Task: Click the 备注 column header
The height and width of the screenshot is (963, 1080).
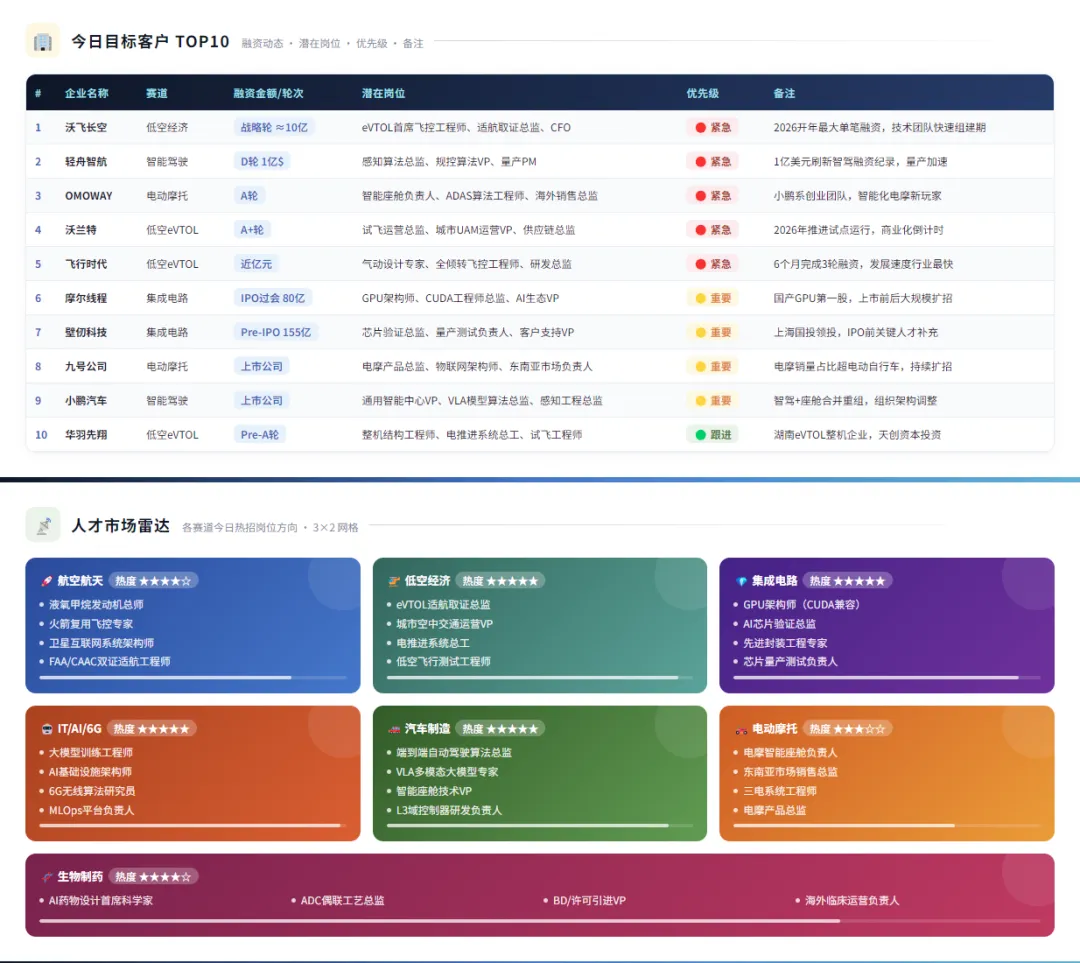Action: pos(785,93)
